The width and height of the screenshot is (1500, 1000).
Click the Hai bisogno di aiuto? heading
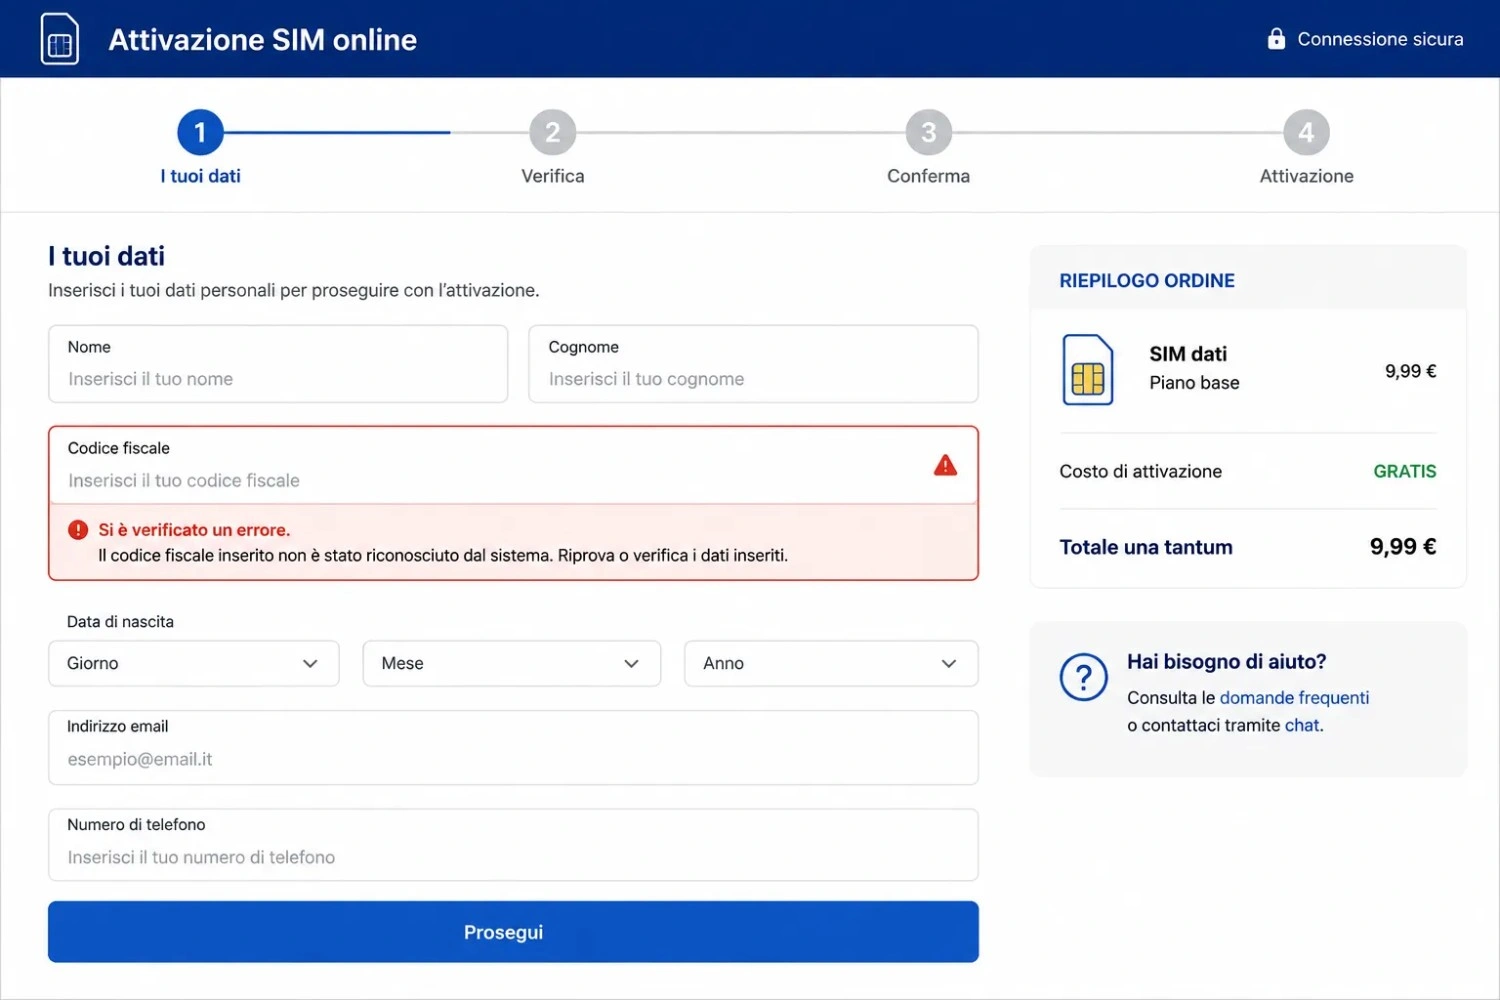1226,662
